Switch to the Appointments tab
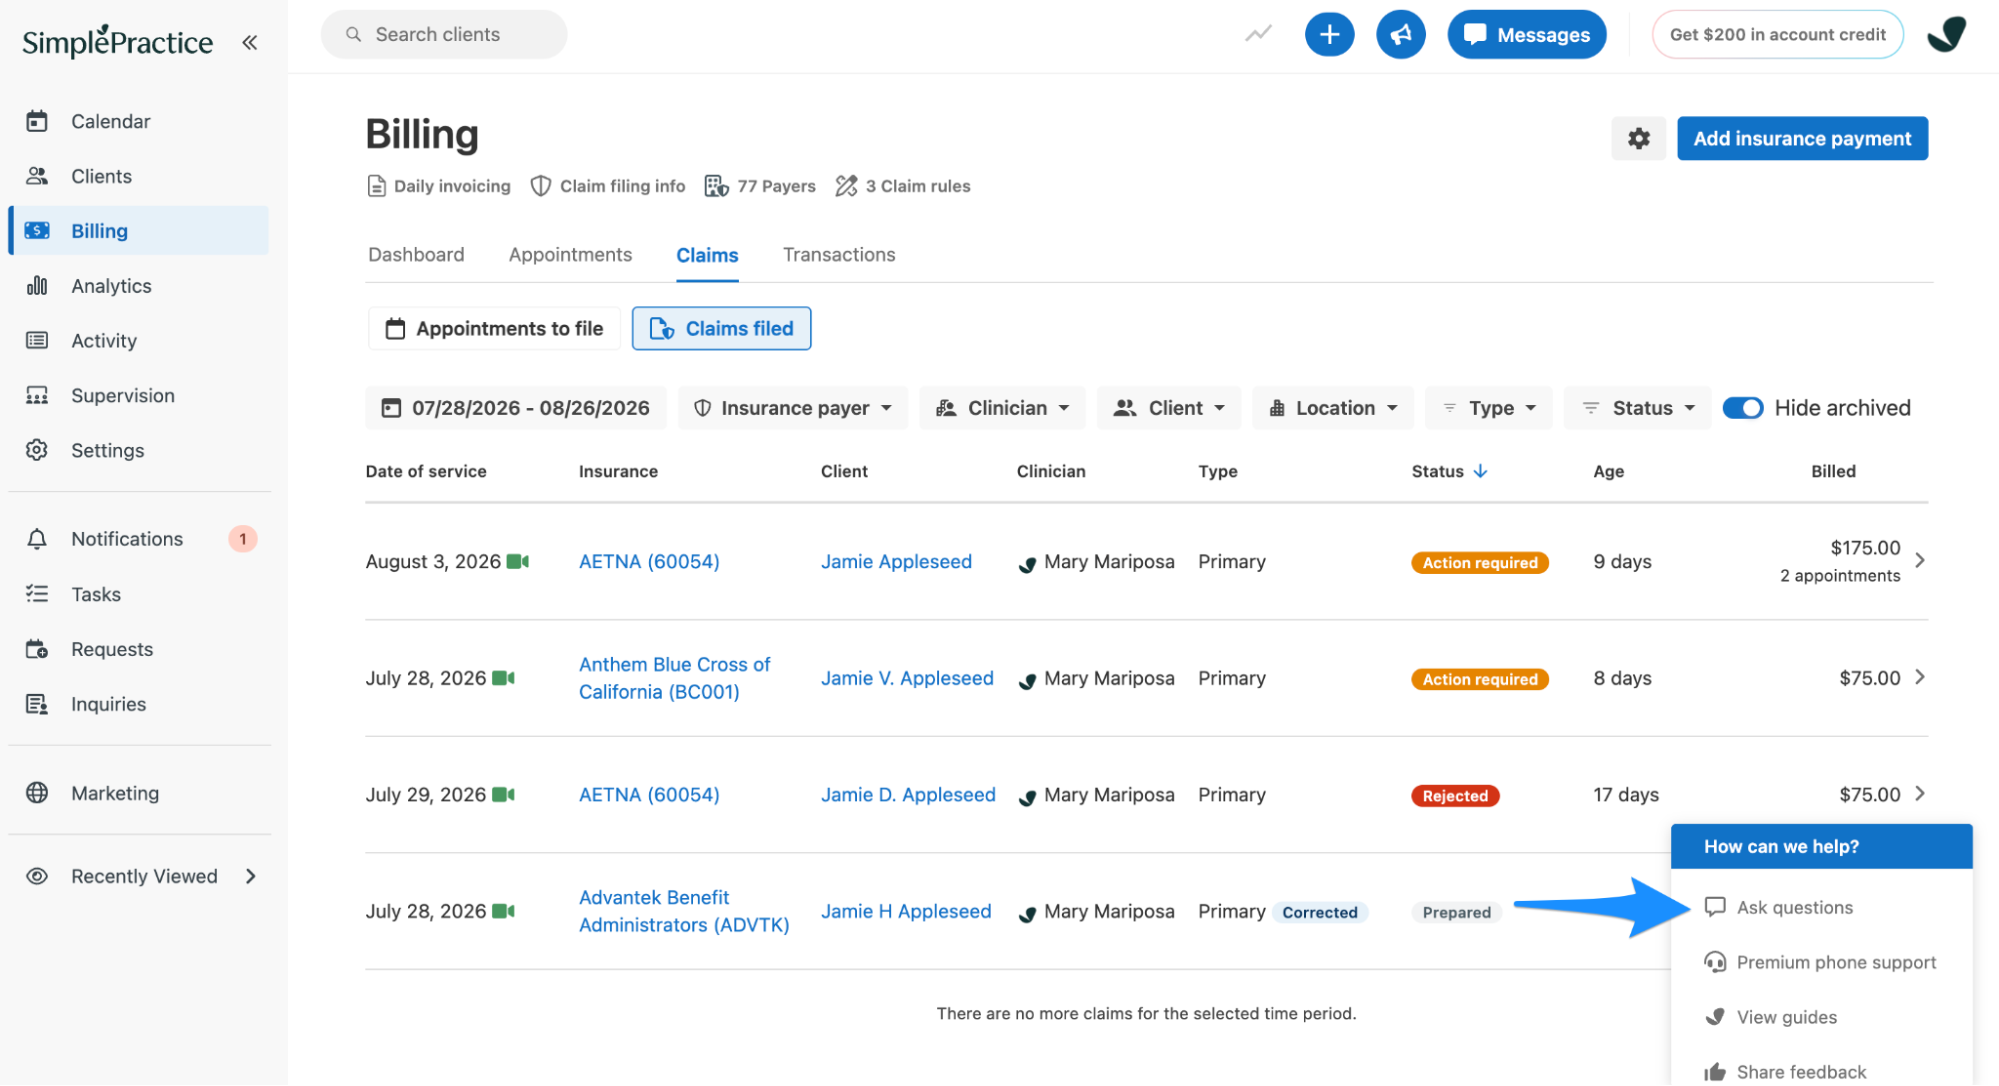 pos(570,255)
